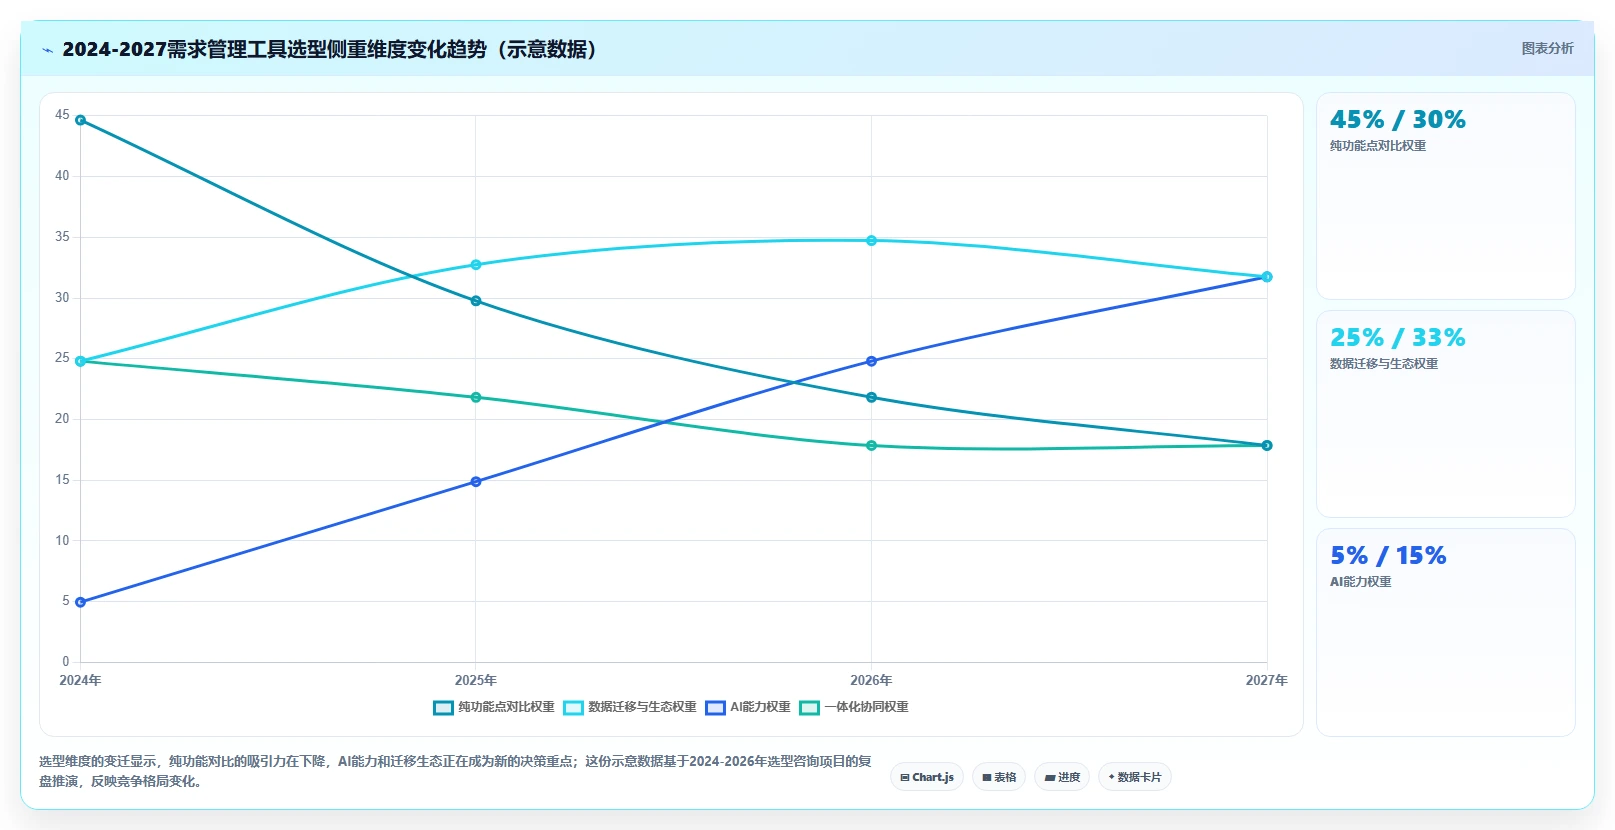Click the Chart.js tag text
Screen dimensions: 1615x830
click(933, 777)
